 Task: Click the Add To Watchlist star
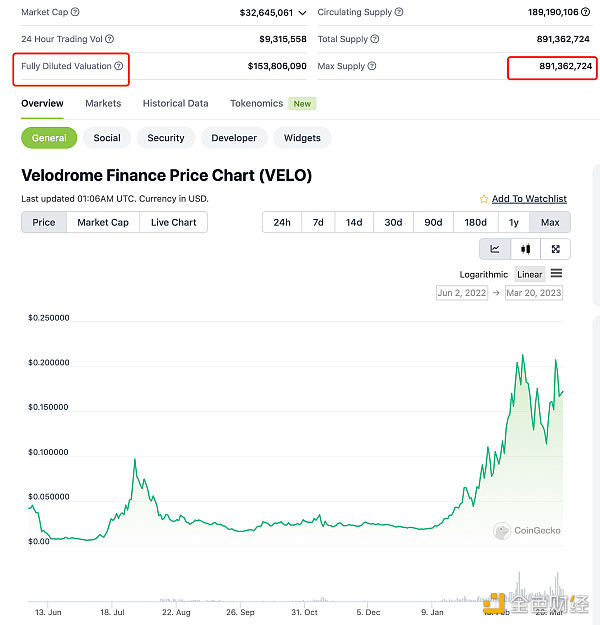(x=484, y=199)
